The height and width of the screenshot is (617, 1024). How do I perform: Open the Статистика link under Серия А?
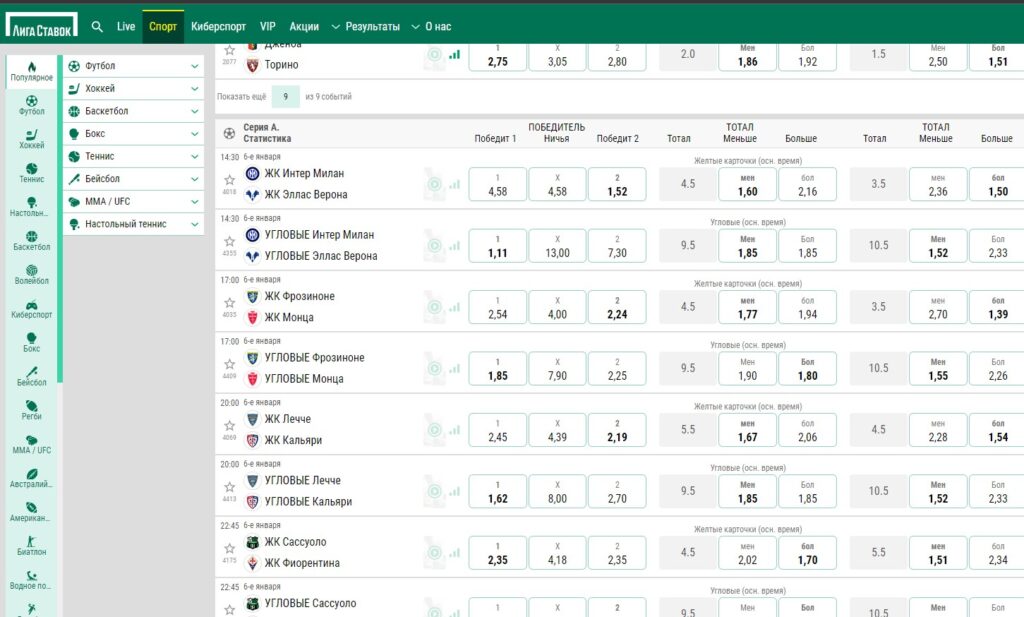[x=267, y=138]
